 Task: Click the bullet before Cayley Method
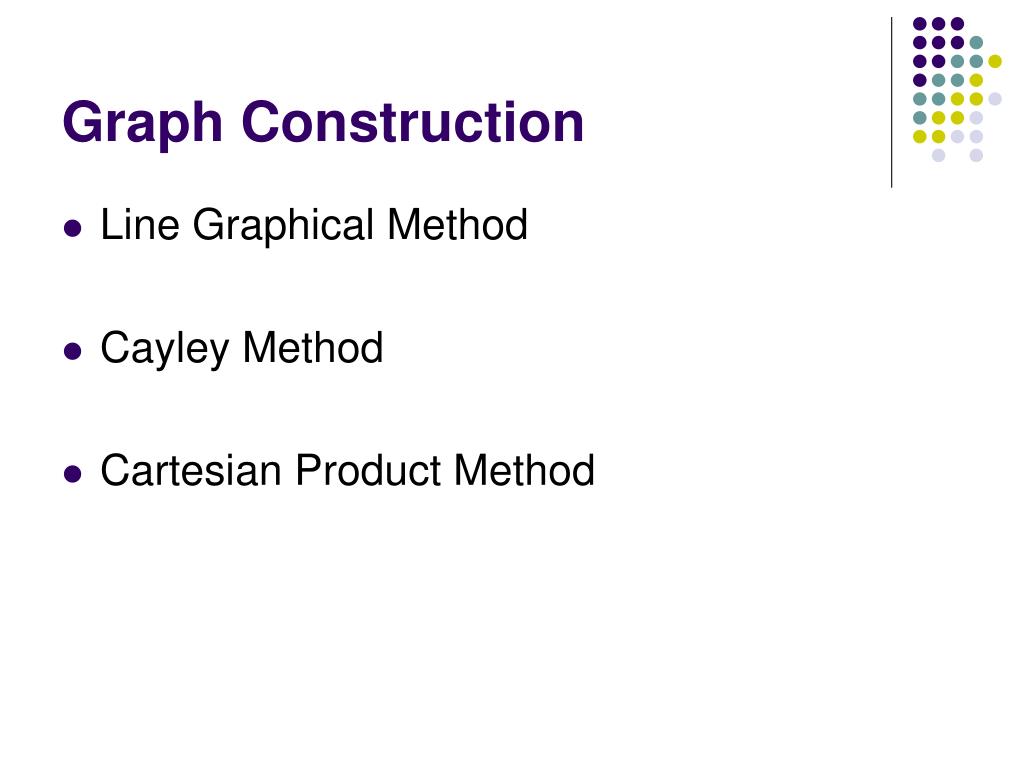coord(72,351)
